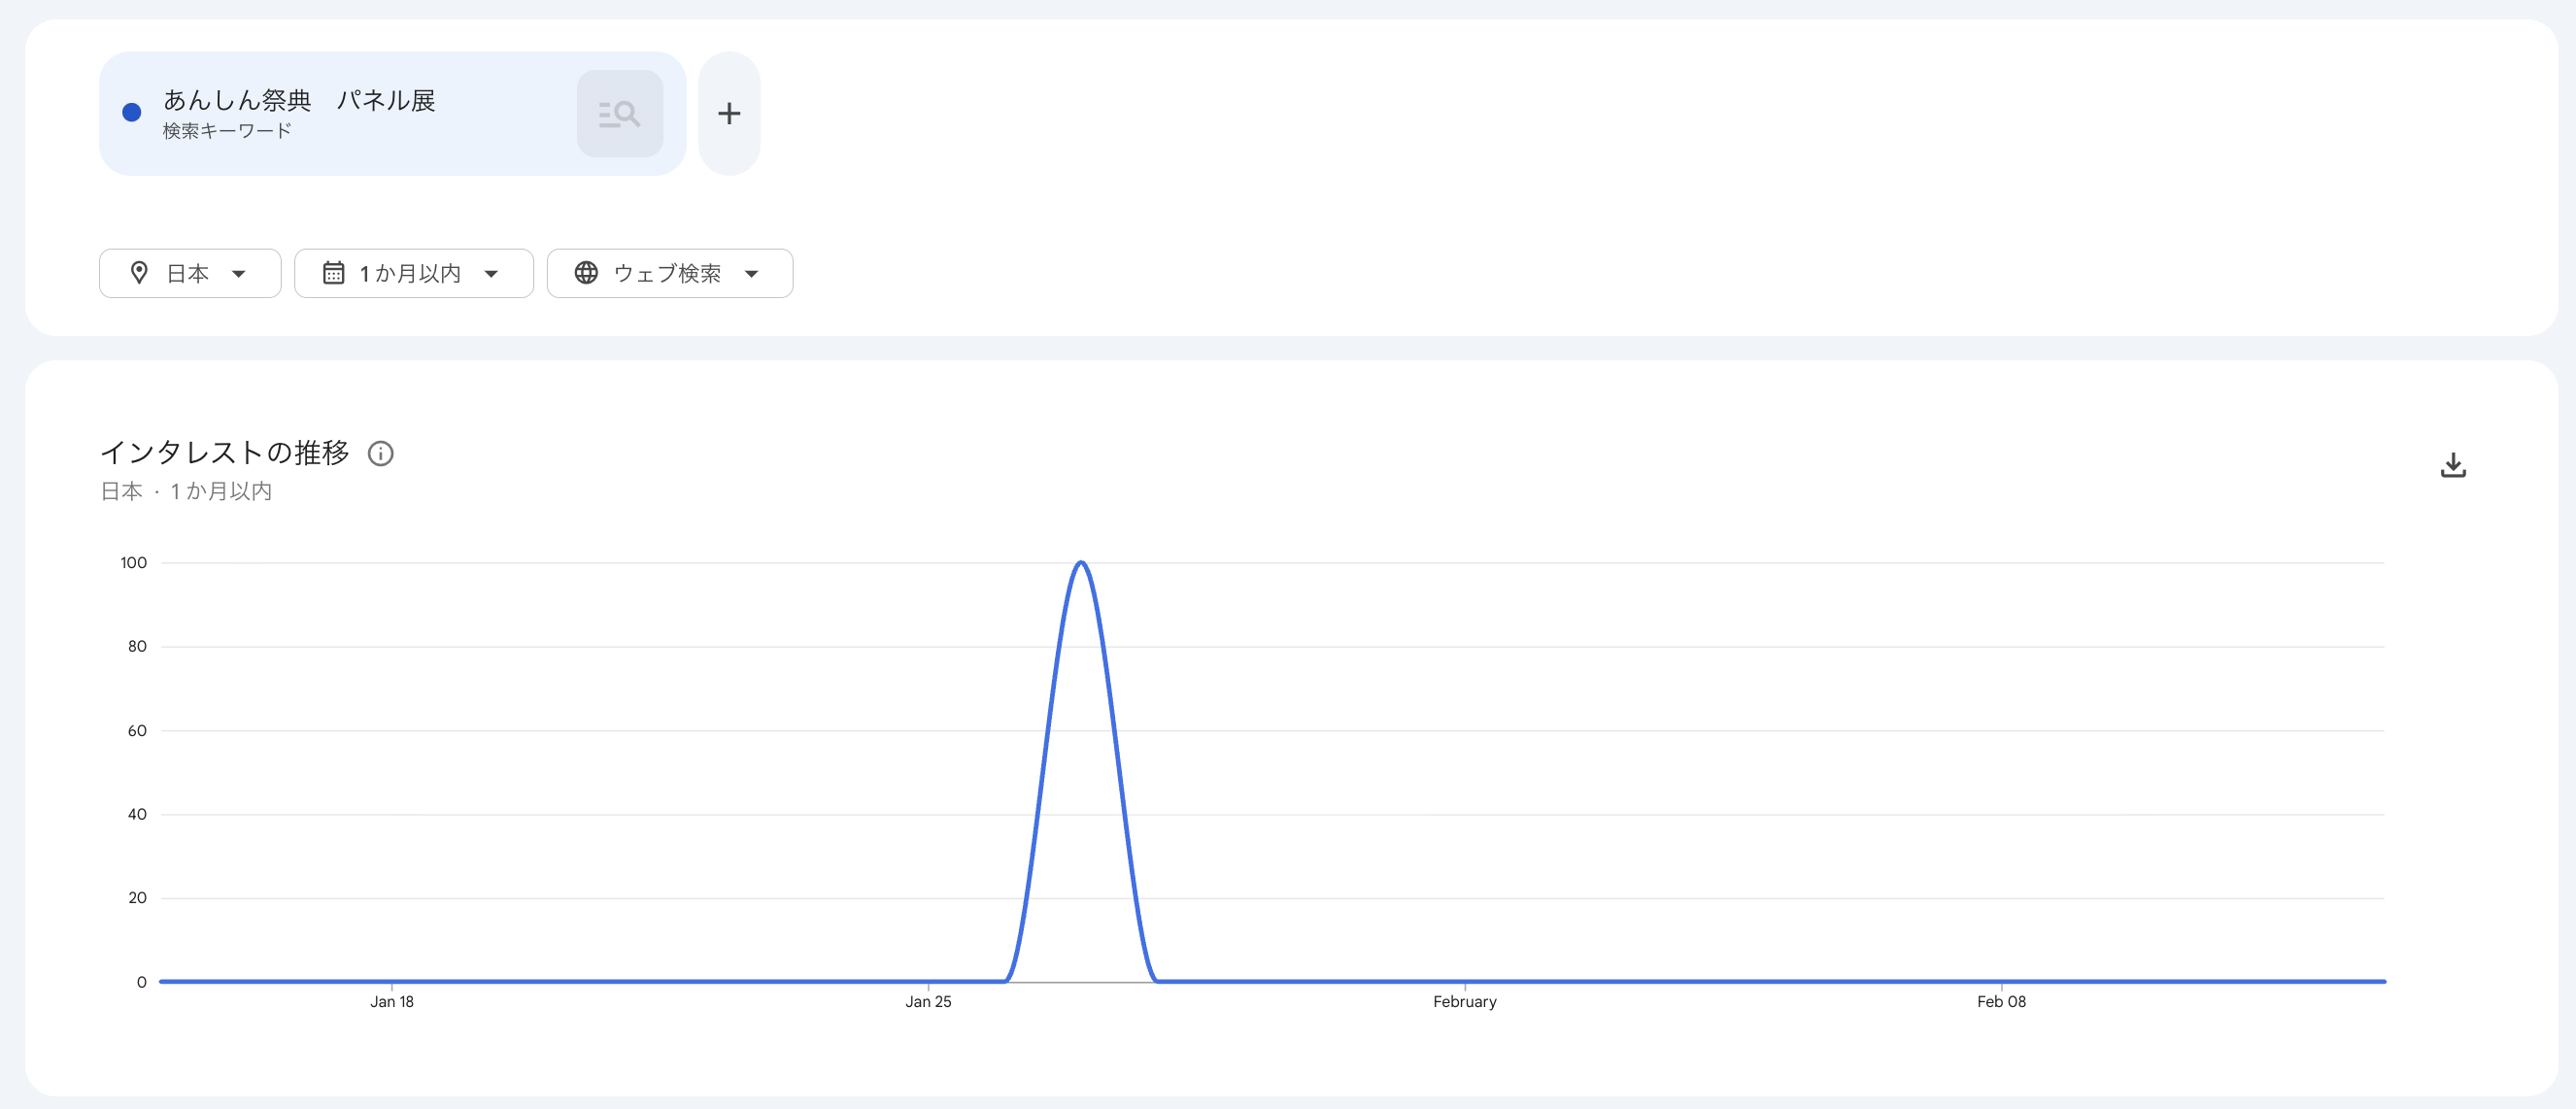This screenshot has width=2576, height=1109.
Task: Click the February axis label
Action: 1464,1001
